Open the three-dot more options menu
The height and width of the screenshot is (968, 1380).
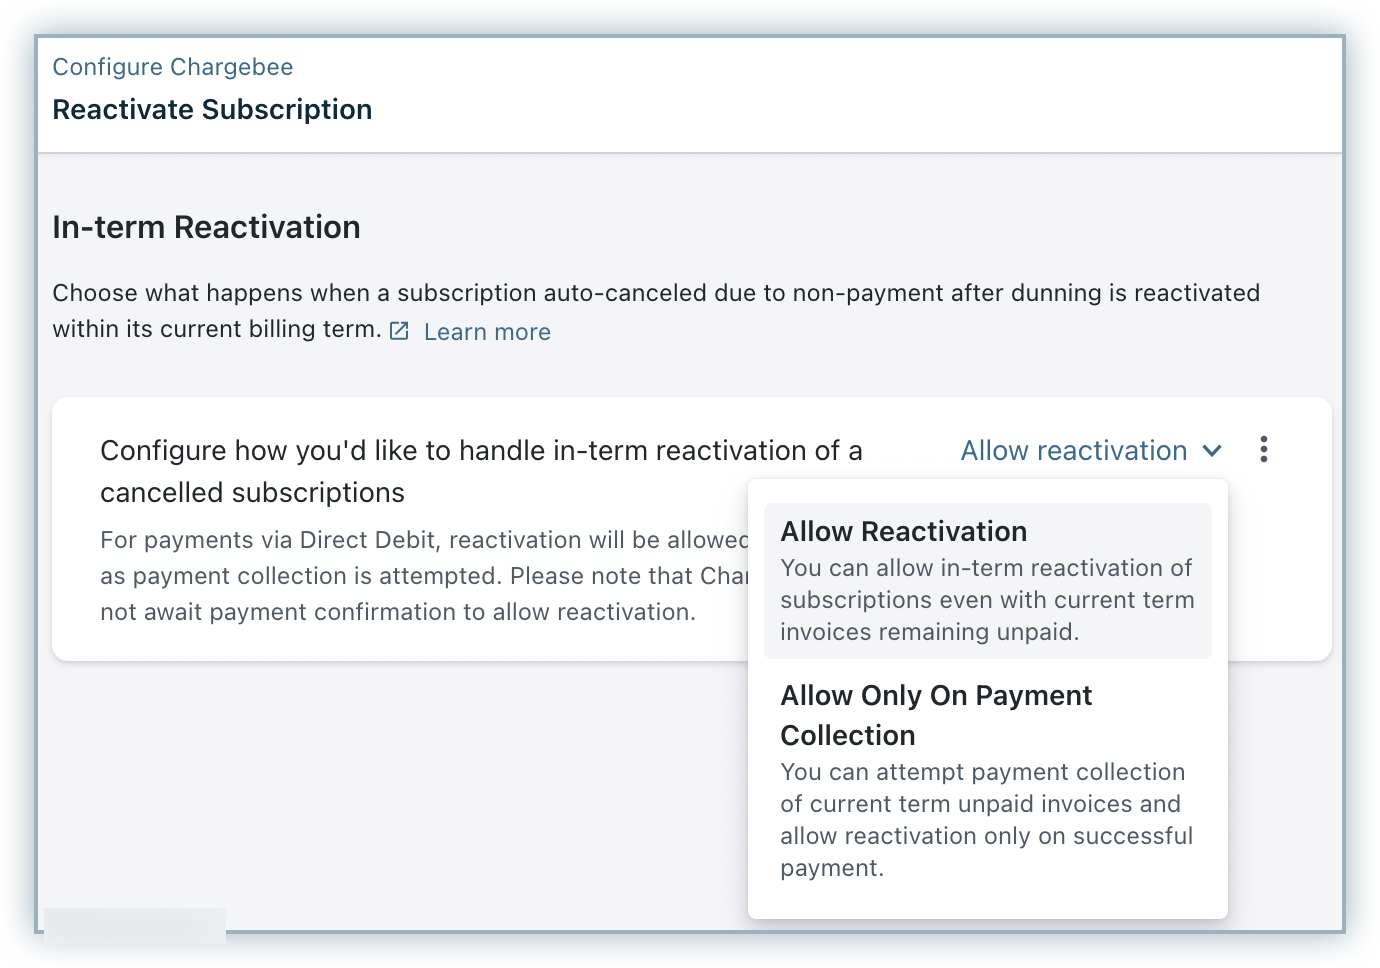pos(1264,450)
